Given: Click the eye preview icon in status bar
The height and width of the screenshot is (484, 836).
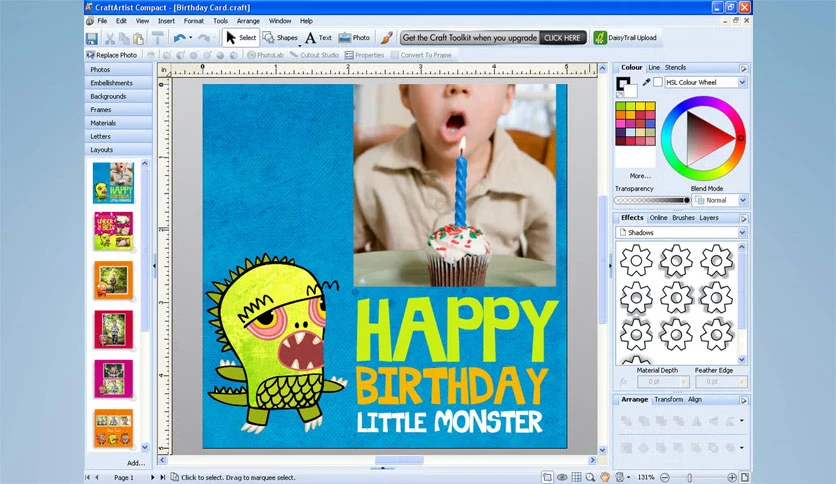Looking at the screenshot, I should click(x=562, y=477).
